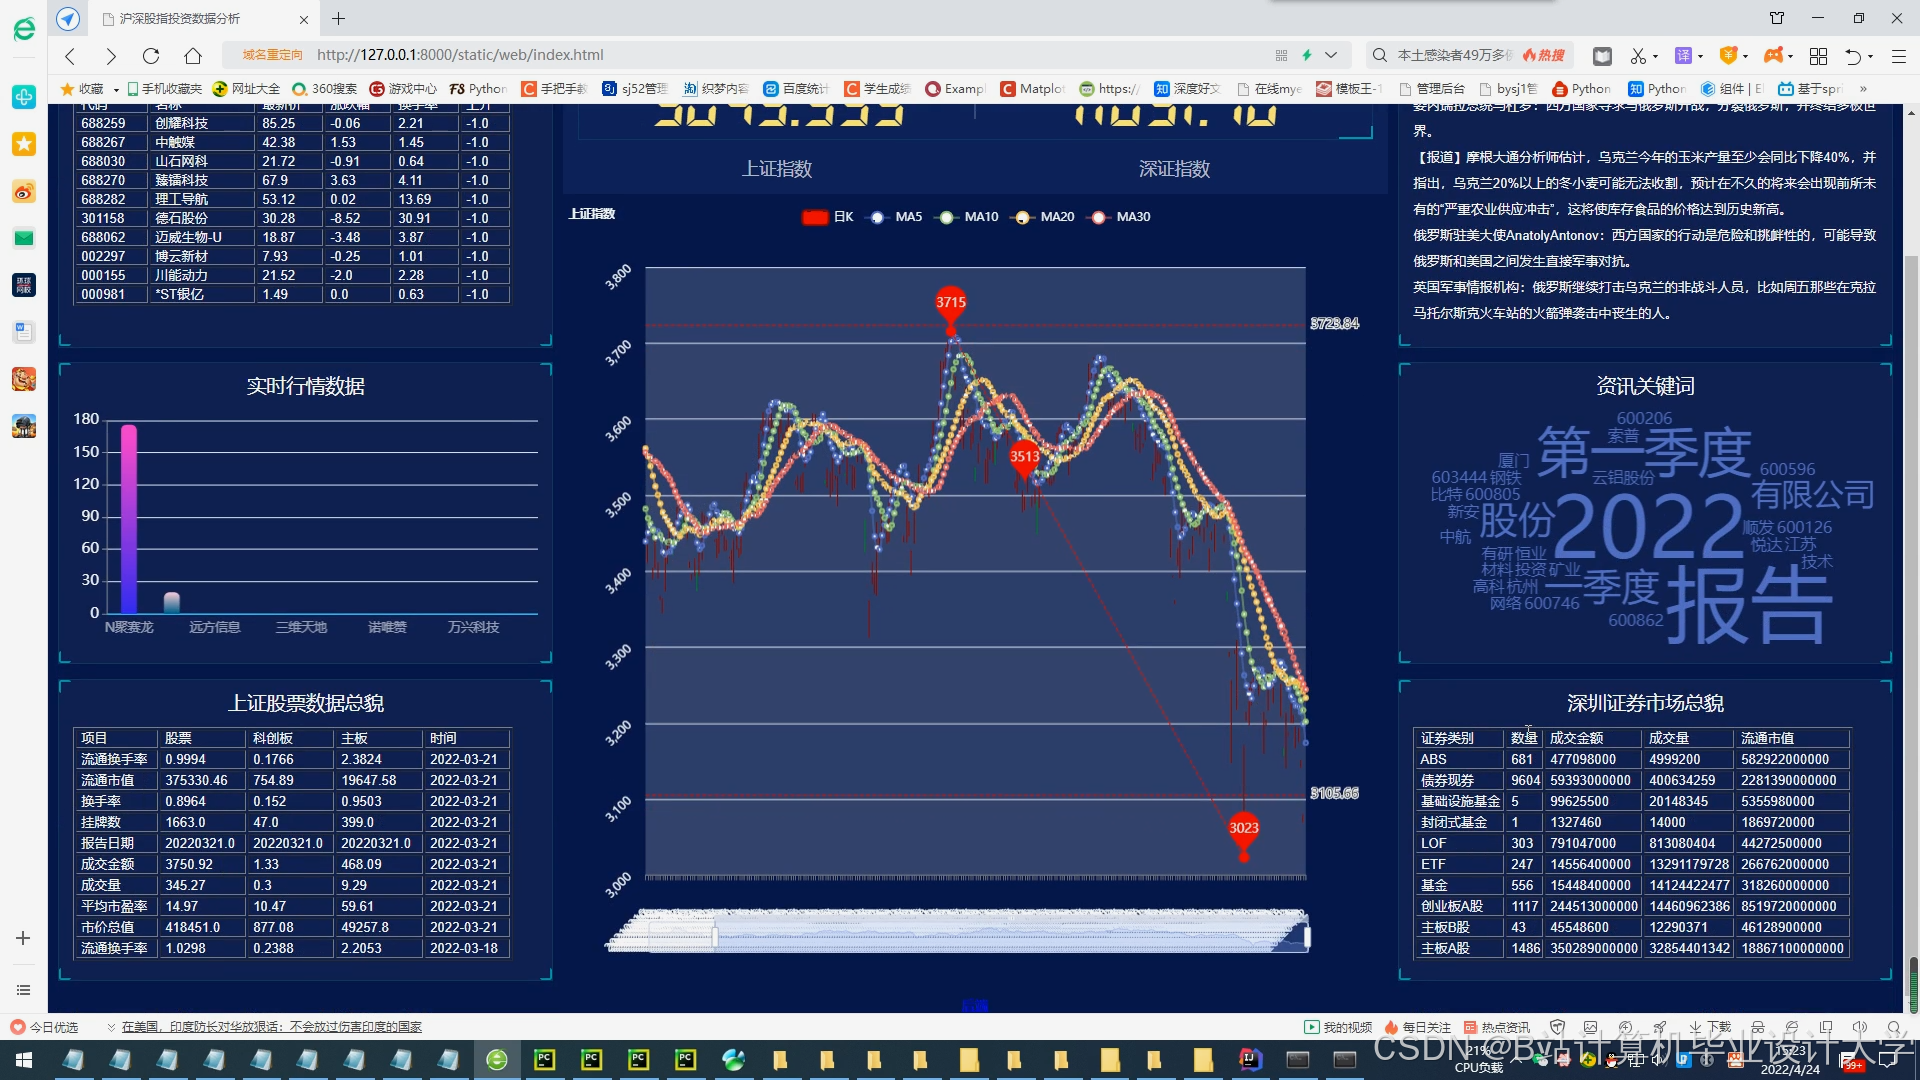This screenshot has height=1080, width=1920.
Task: Click the undo closed-tab arrow icon
Action: pyautogui.click(x=1853, y=57)
